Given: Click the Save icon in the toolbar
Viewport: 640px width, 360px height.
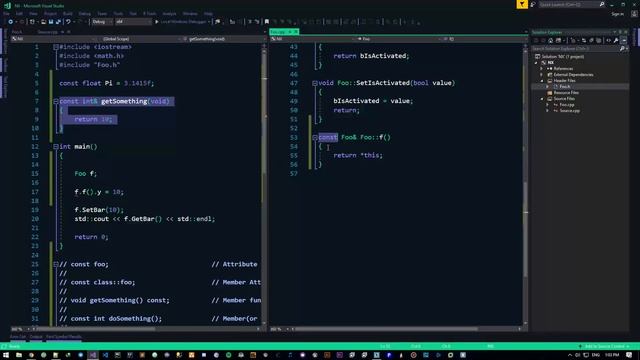Looking at the screenshot, I should coord(51,22).
